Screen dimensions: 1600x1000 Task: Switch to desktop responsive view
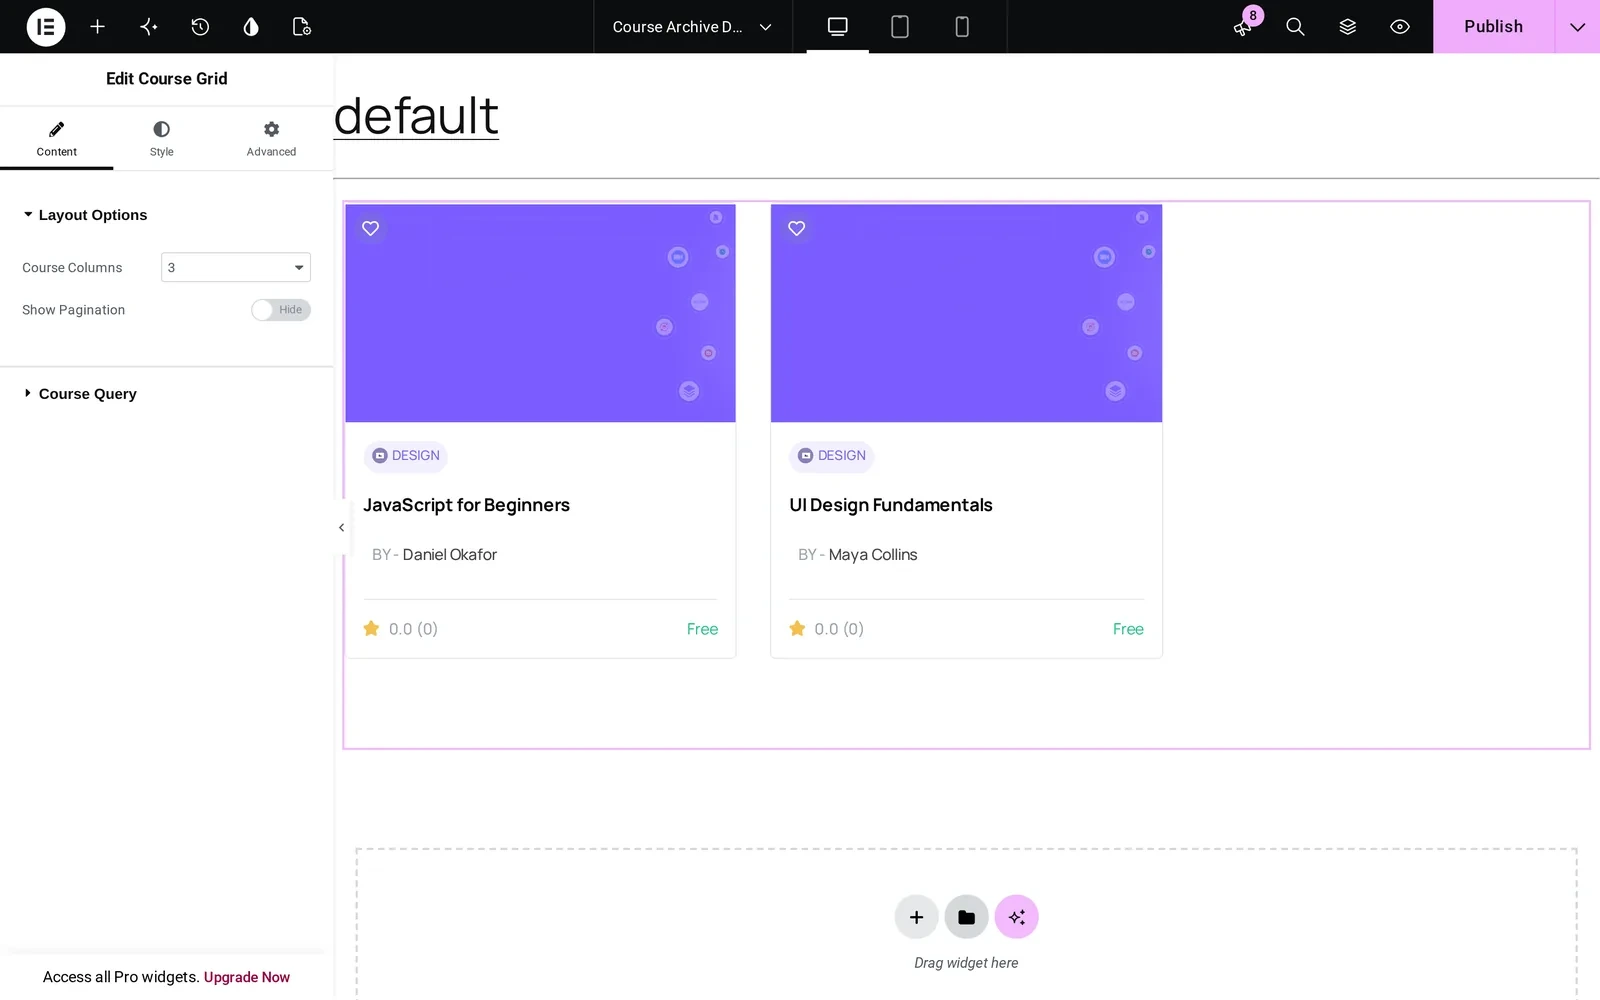pos(838,27)
